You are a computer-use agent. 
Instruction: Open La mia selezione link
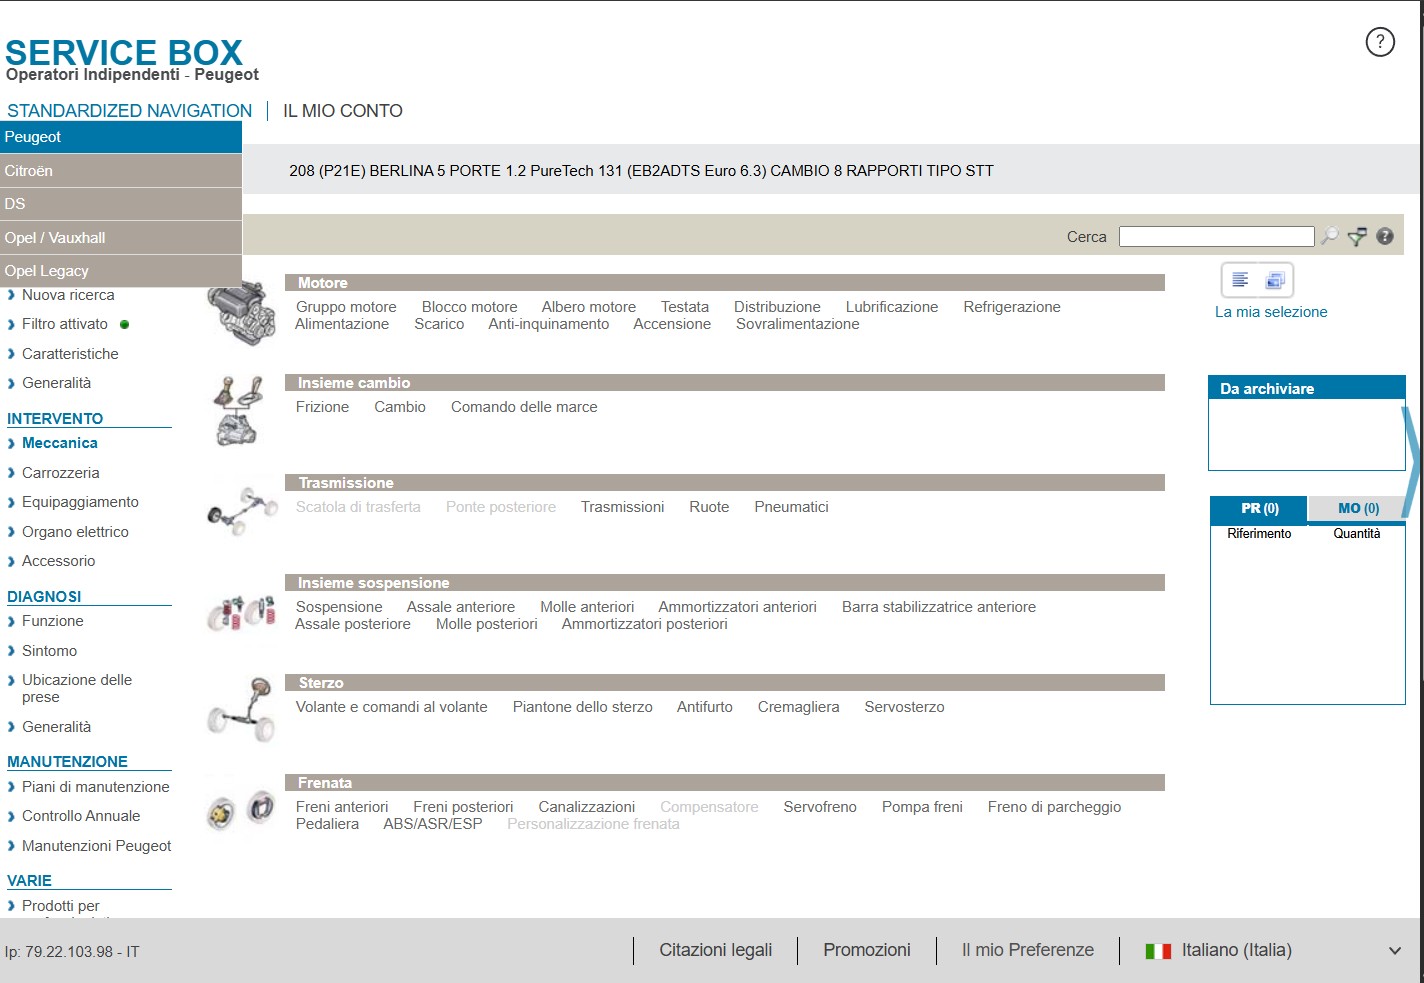coord(1271,312)
